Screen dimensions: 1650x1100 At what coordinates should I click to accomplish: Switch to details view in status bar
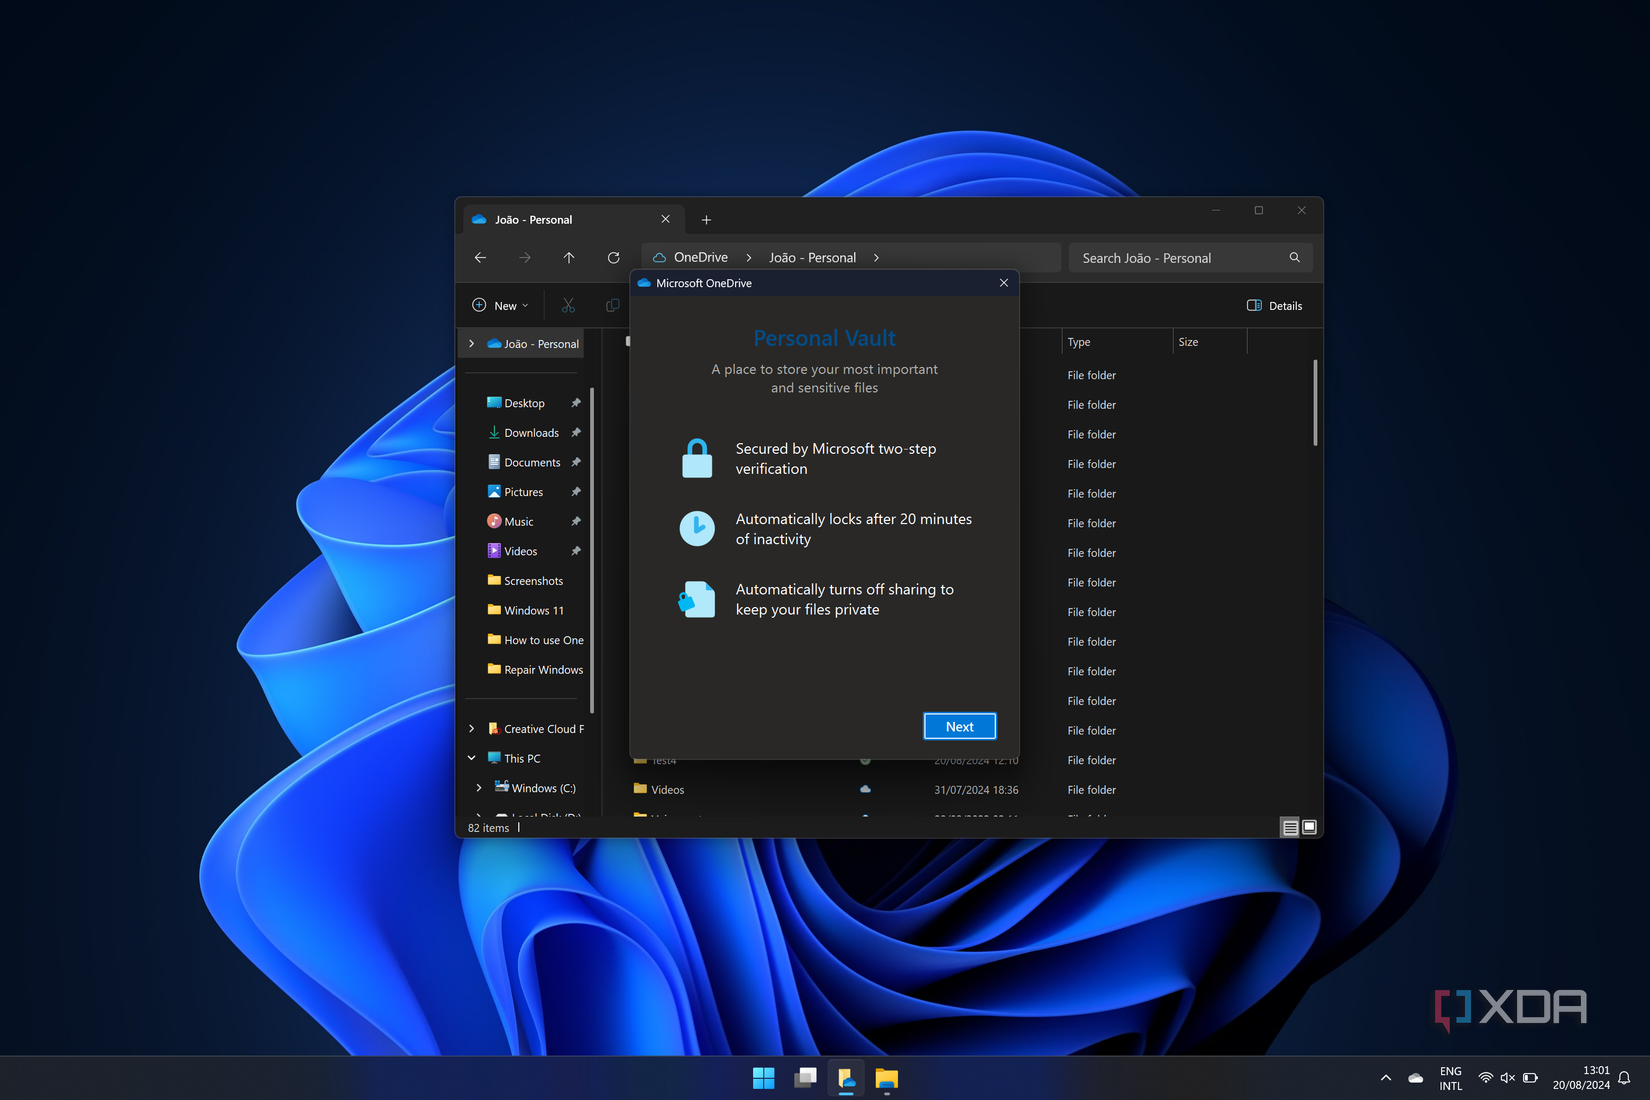coord(1289,826)
